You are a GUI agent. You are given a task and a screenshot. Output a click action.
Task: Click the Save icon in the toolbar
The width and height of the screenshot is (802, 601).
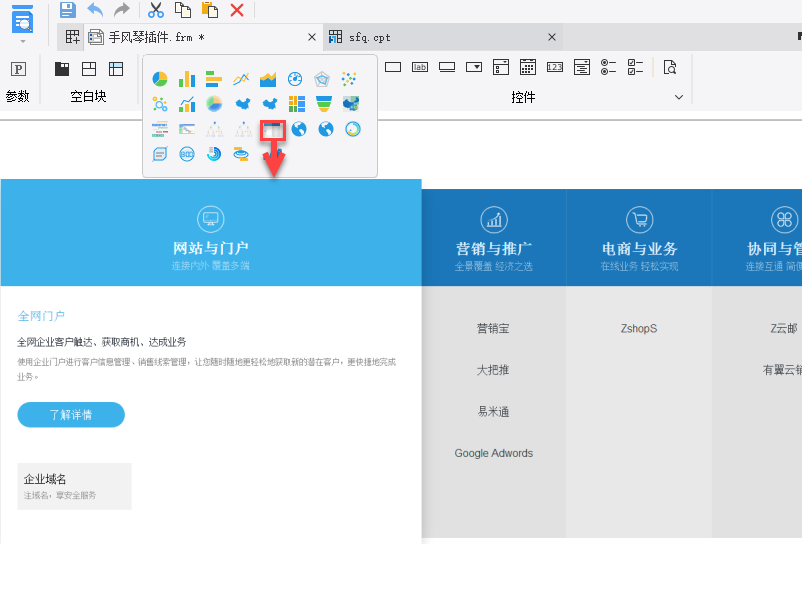point(68,9)
